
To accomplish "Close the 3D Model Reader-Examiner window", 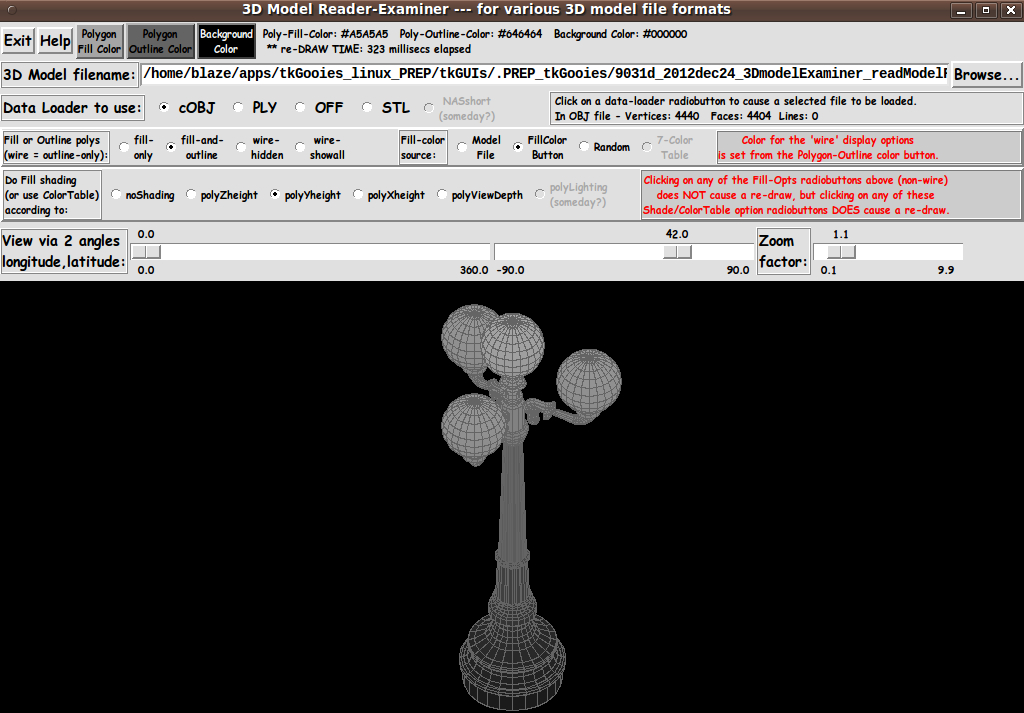I will coord(1010,10).
